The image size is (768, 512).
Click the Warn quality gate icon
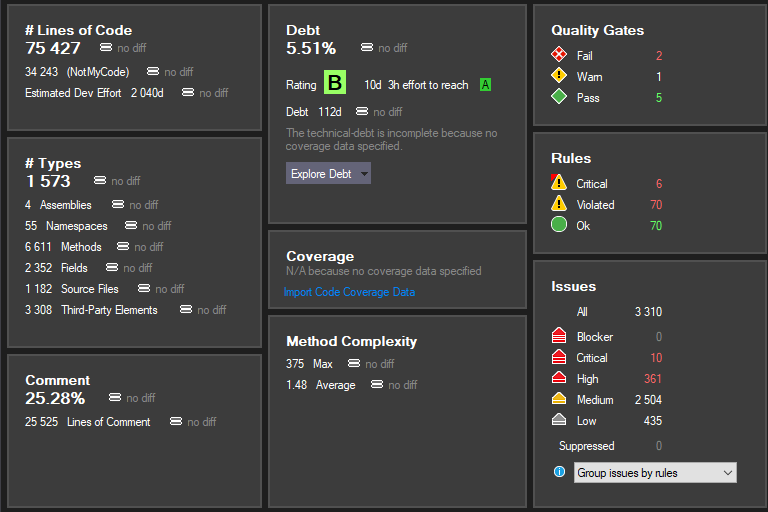(559, 77)
